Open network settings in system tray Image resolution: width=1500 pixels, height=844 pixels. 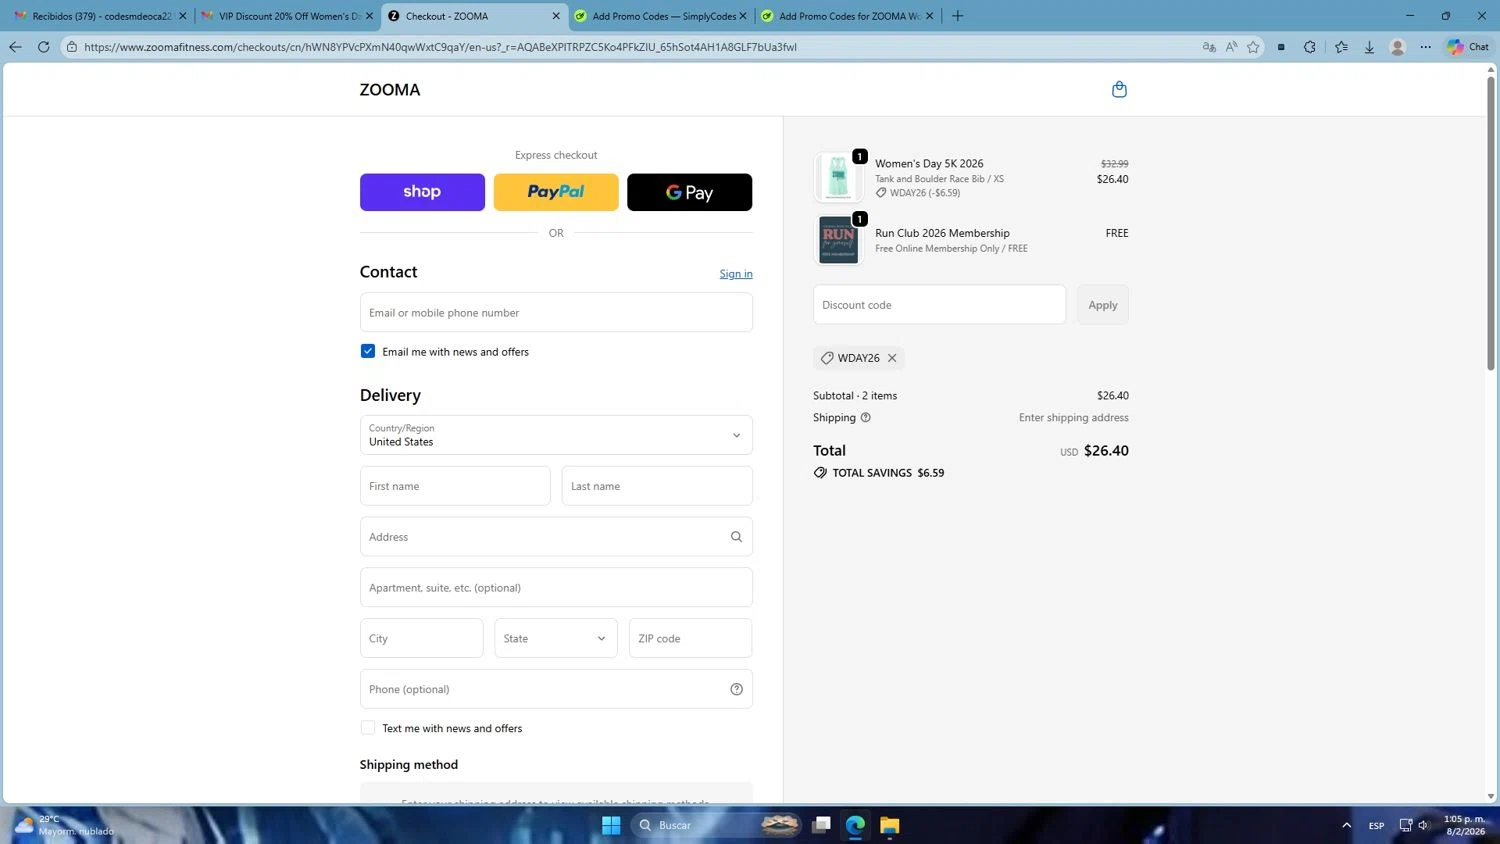(x=1405, y=825)
